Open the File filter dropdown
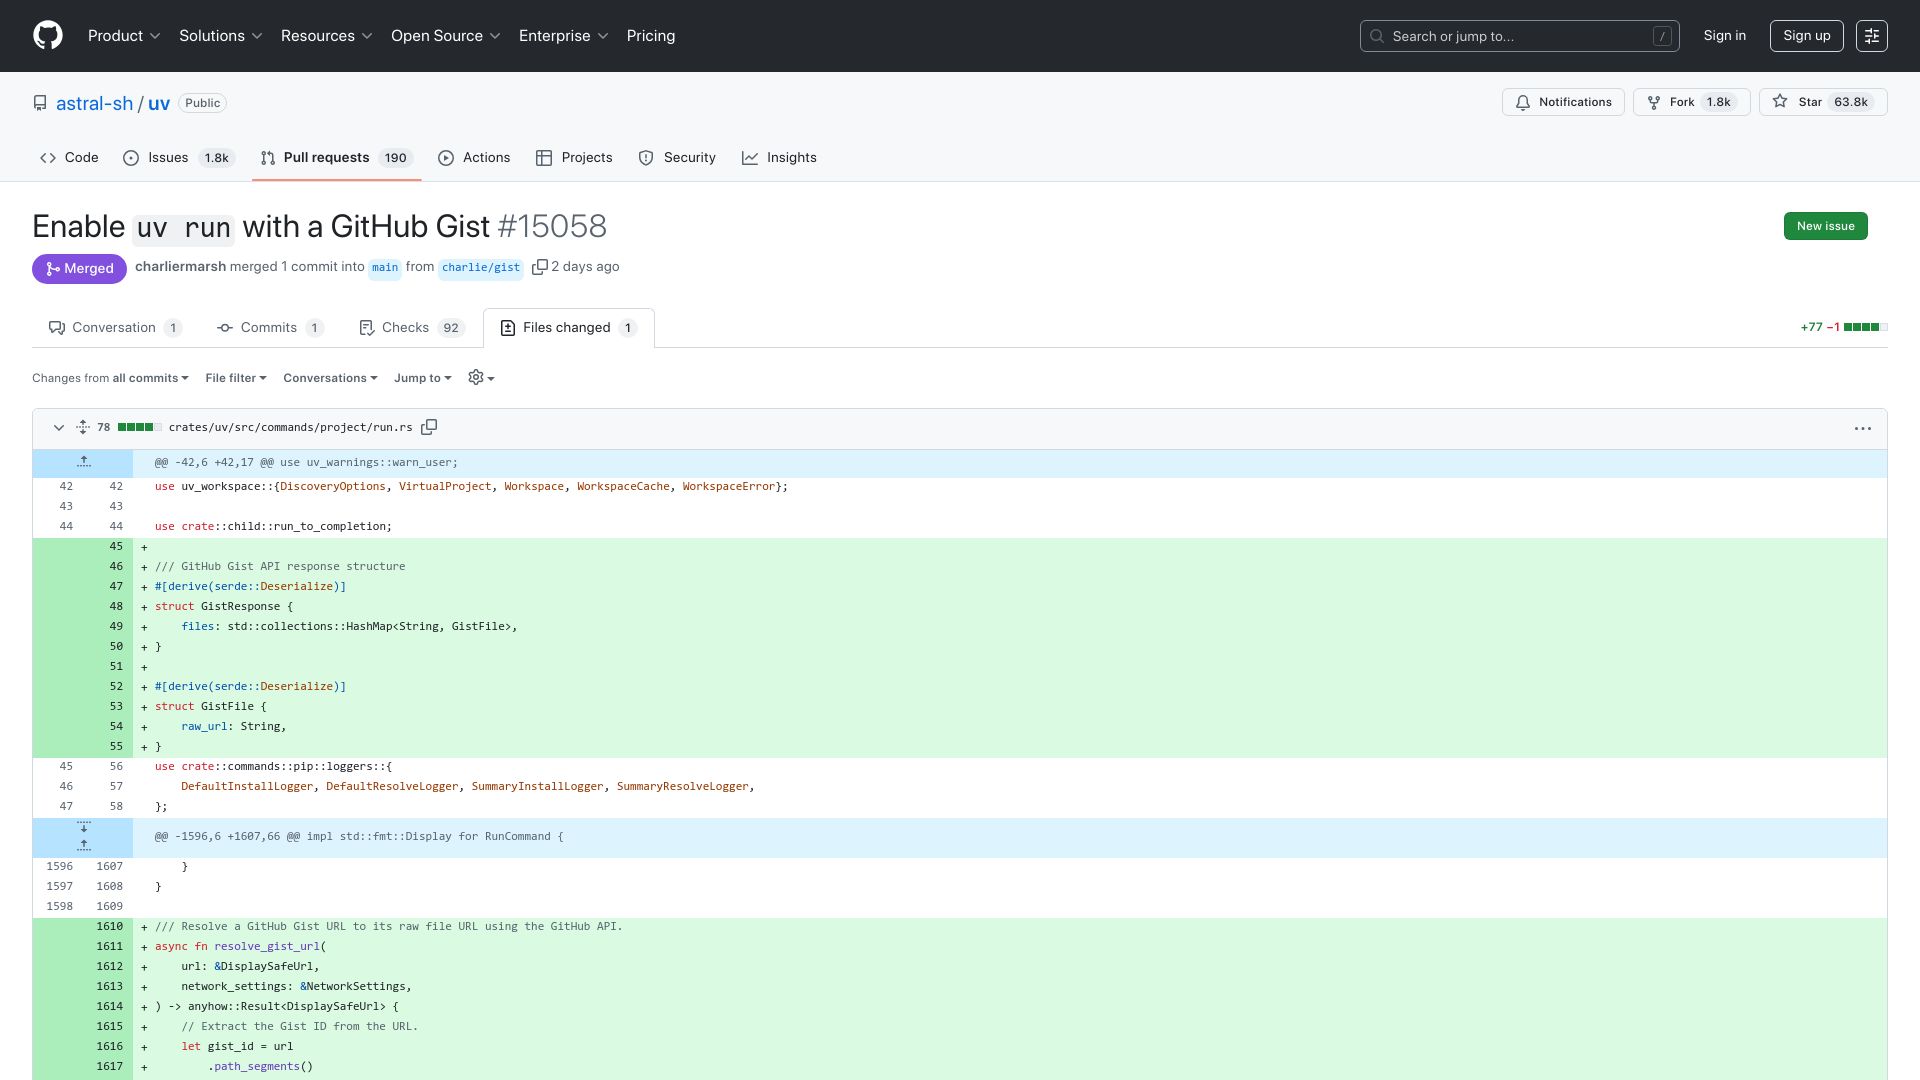The image size is (1920, 1080). [x=236, y=378]
